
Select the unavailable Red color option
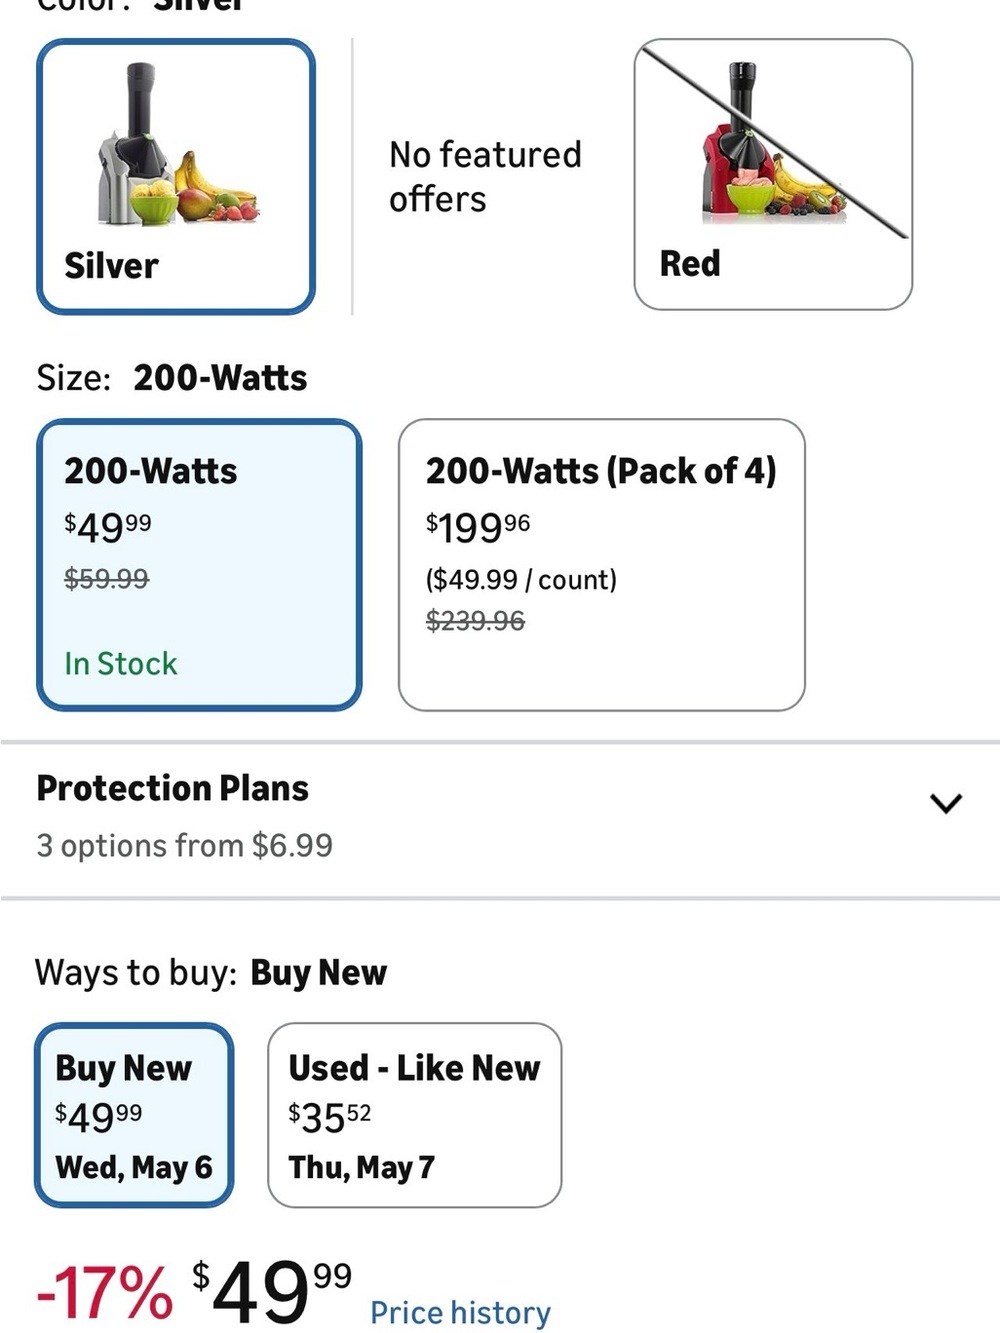tap(773, 175)
